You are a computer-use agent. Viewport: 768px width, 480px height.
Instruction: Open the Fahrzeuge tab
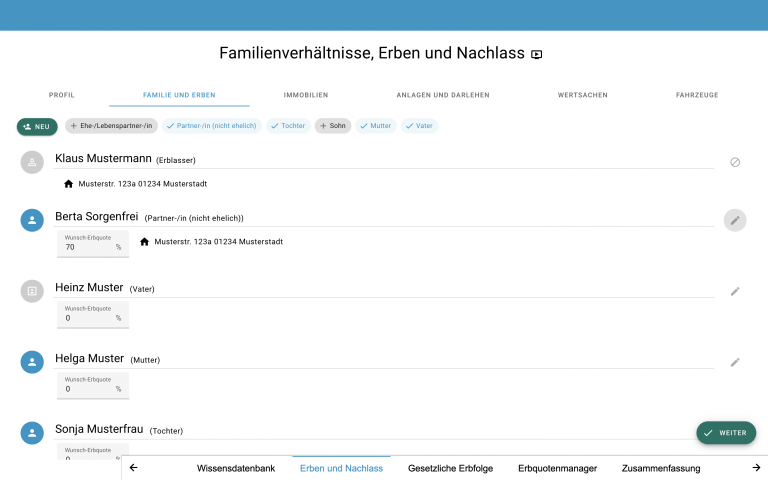coord(697,95)
